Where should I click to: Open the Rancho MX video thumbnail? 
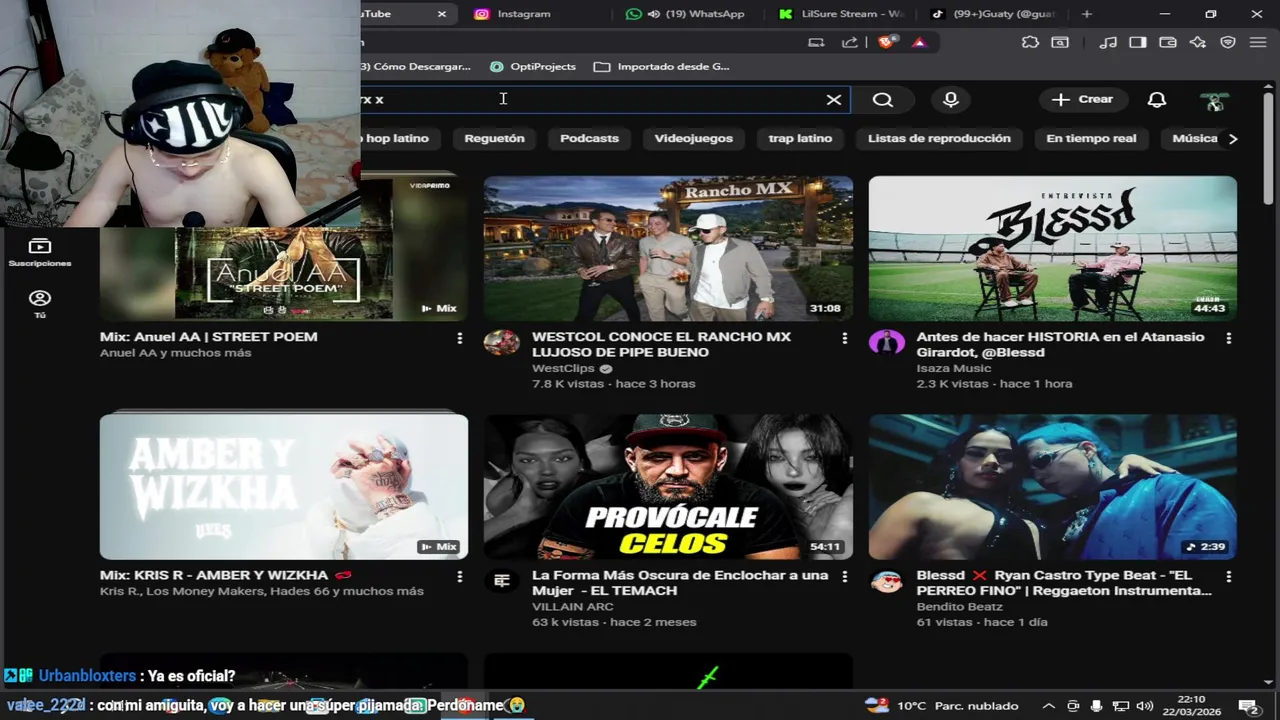[x=668, y=248]
